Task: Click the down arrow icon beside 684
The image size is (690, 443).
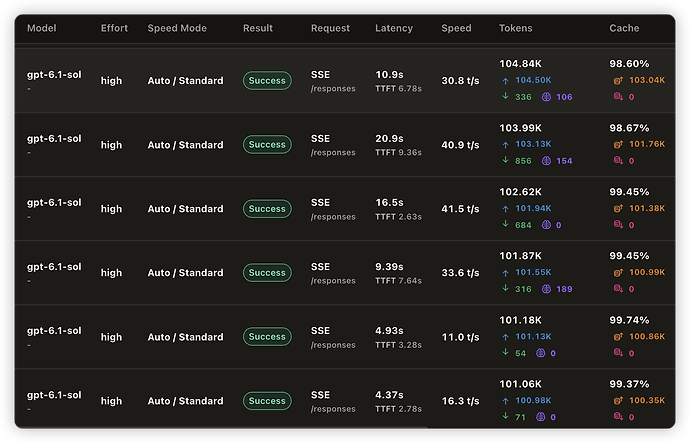Action: click(505, 224)
